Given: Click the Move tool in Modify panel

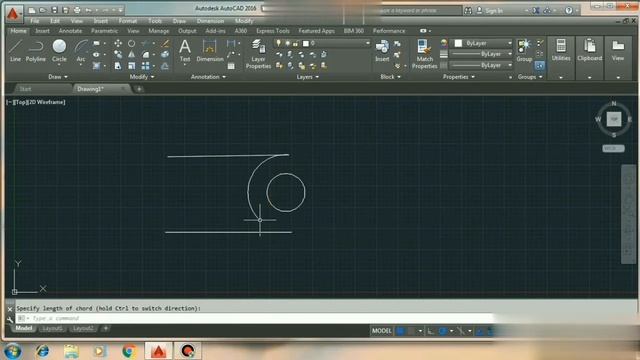Looking at the screenshot, I should pyautogui.click(x=118, y=43).
